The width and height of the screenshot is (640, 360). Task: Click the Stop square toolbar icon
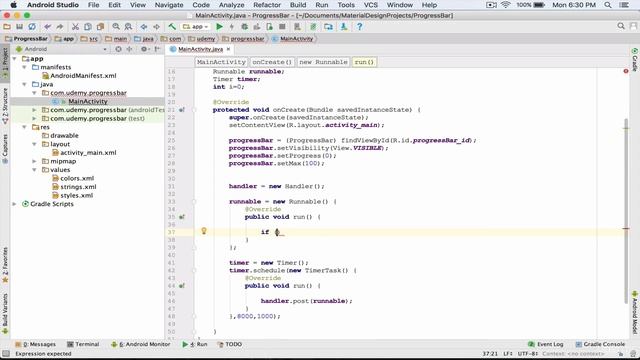[282, 27]
